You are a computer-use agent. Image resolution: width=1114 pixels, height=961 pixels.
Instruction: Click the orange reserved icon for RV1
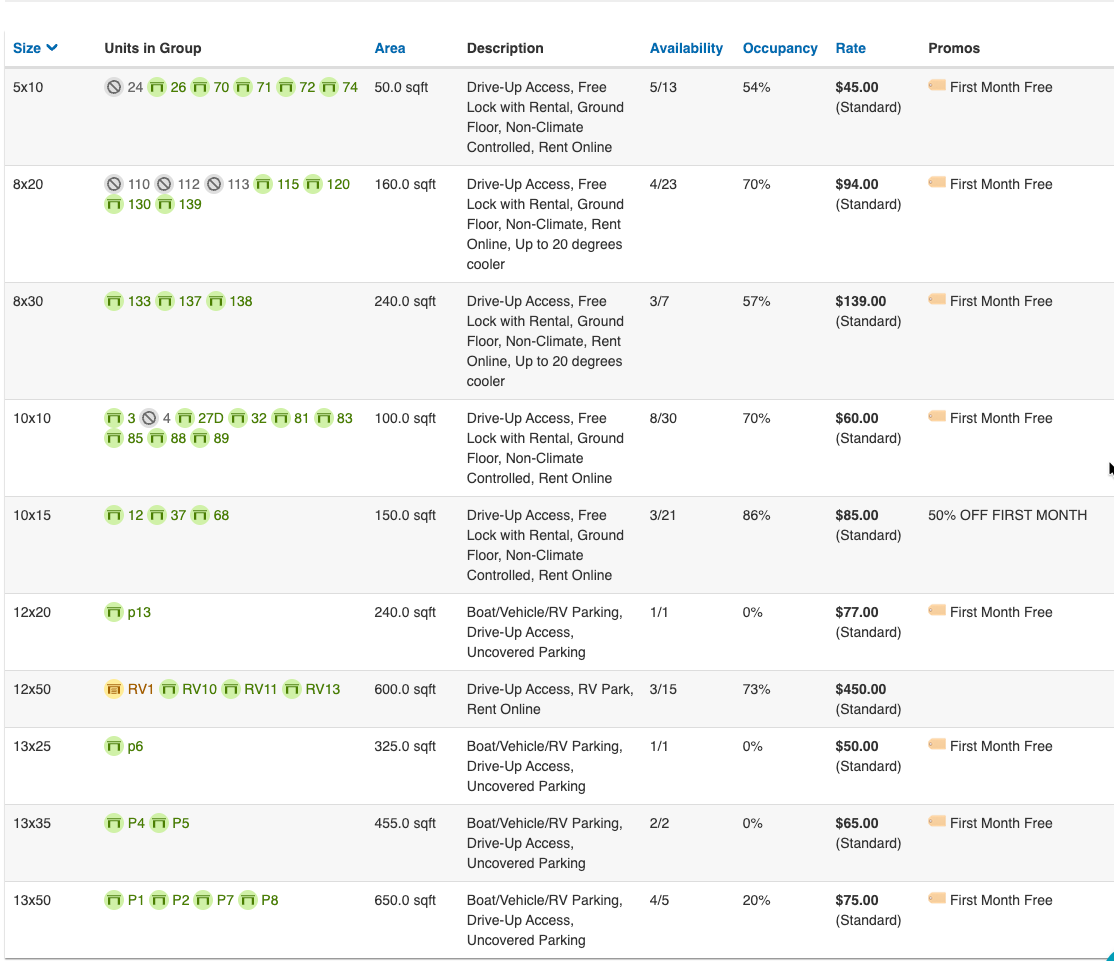point(114,689)
